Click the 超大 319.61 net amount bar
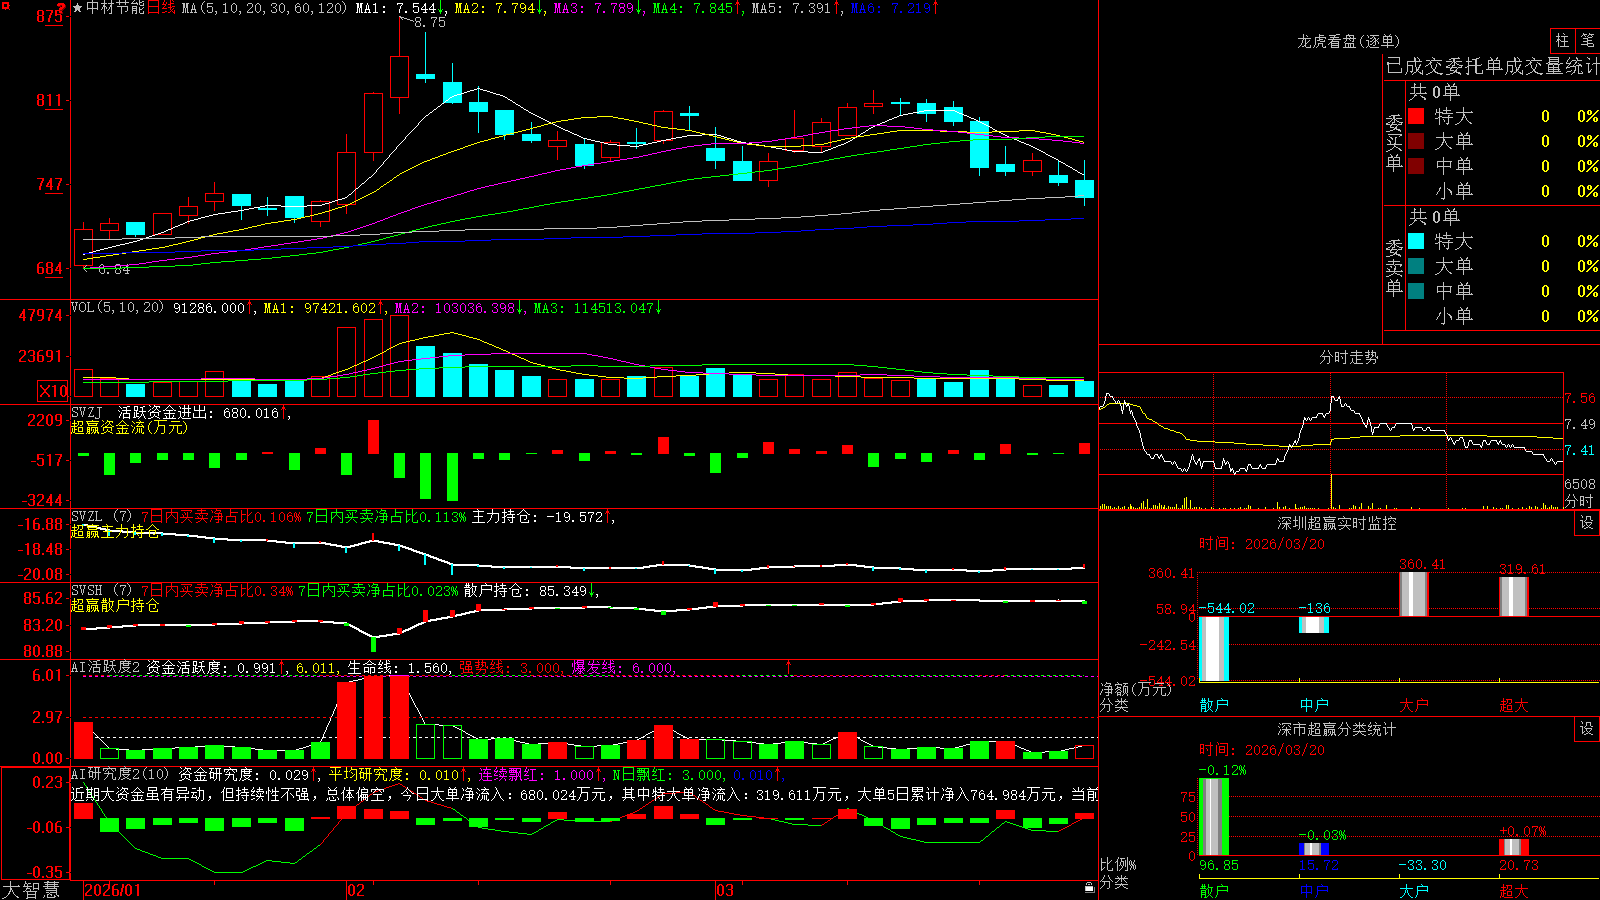 (1514, 597)
